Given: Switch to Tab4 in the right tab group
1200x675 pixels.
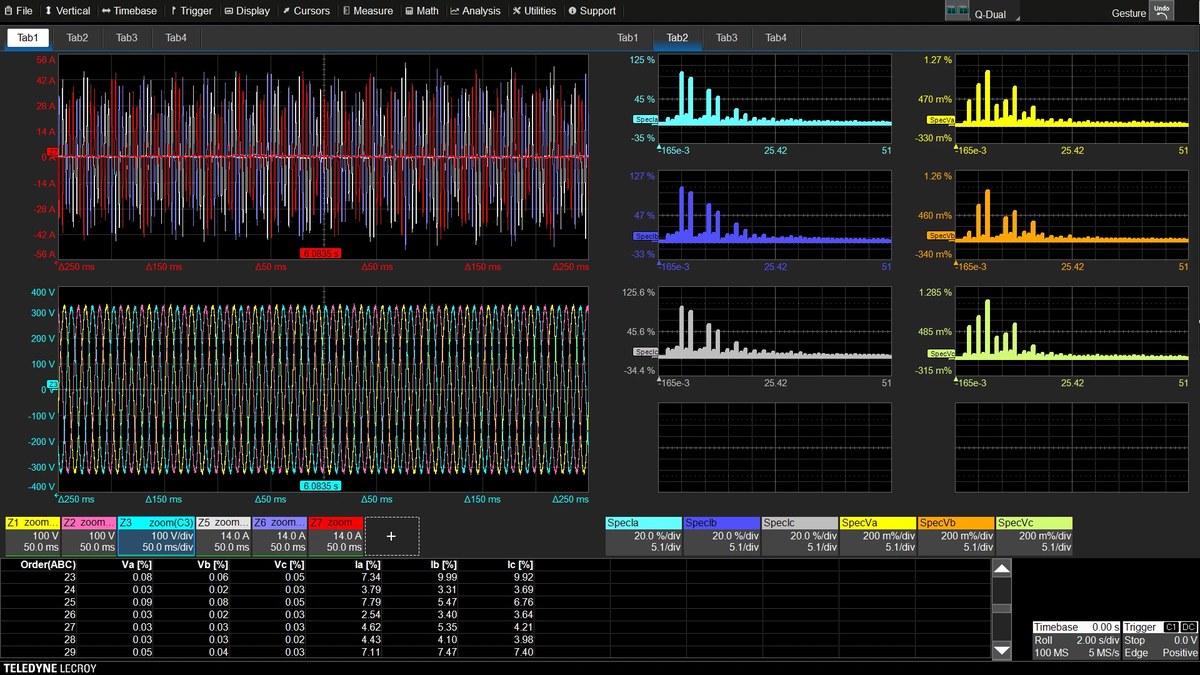Looking at the screenshot, I should pyautogui.click(x=776, y=38).
